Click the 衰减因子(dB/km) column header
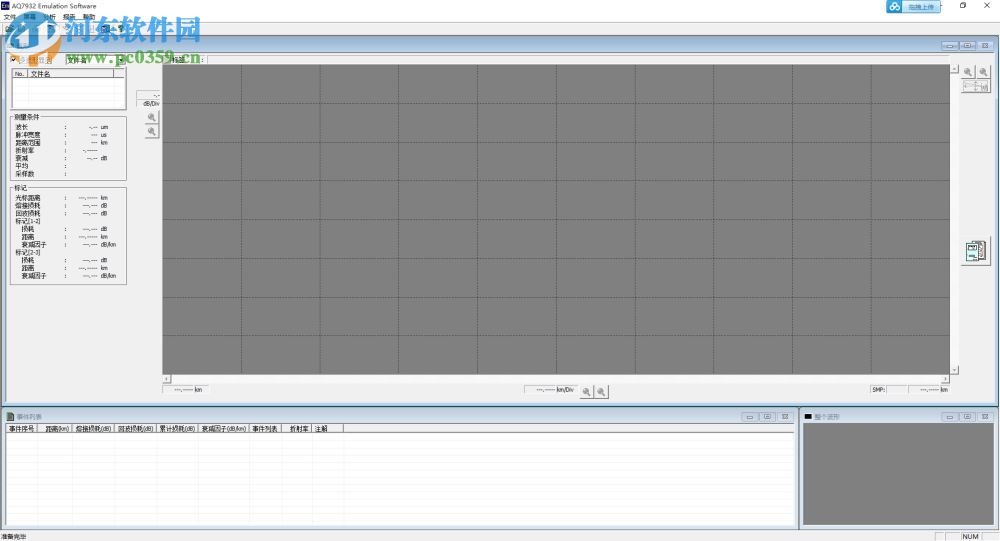The image size is (1000, 541). pyautogui.click(x=224, y=429)
